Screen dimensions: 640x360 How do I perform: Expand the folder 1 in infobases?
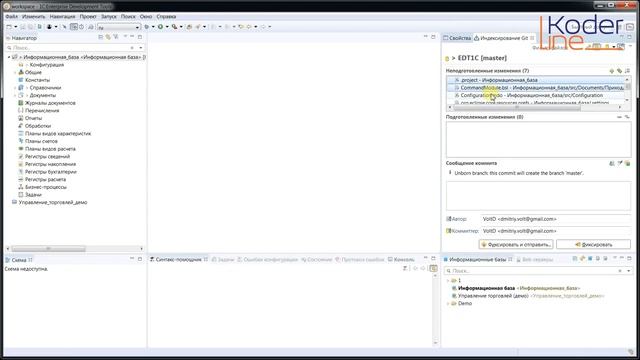(448, 281)
